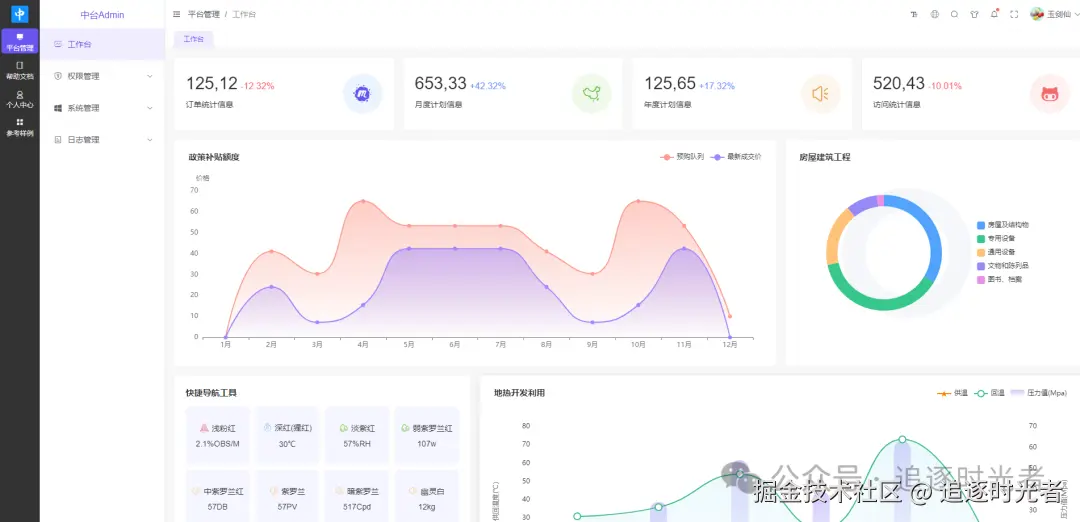Viewport: 1080px width, 522px height.
Task: Click the -12.32% value on the orders card
Action: point(258,86)
